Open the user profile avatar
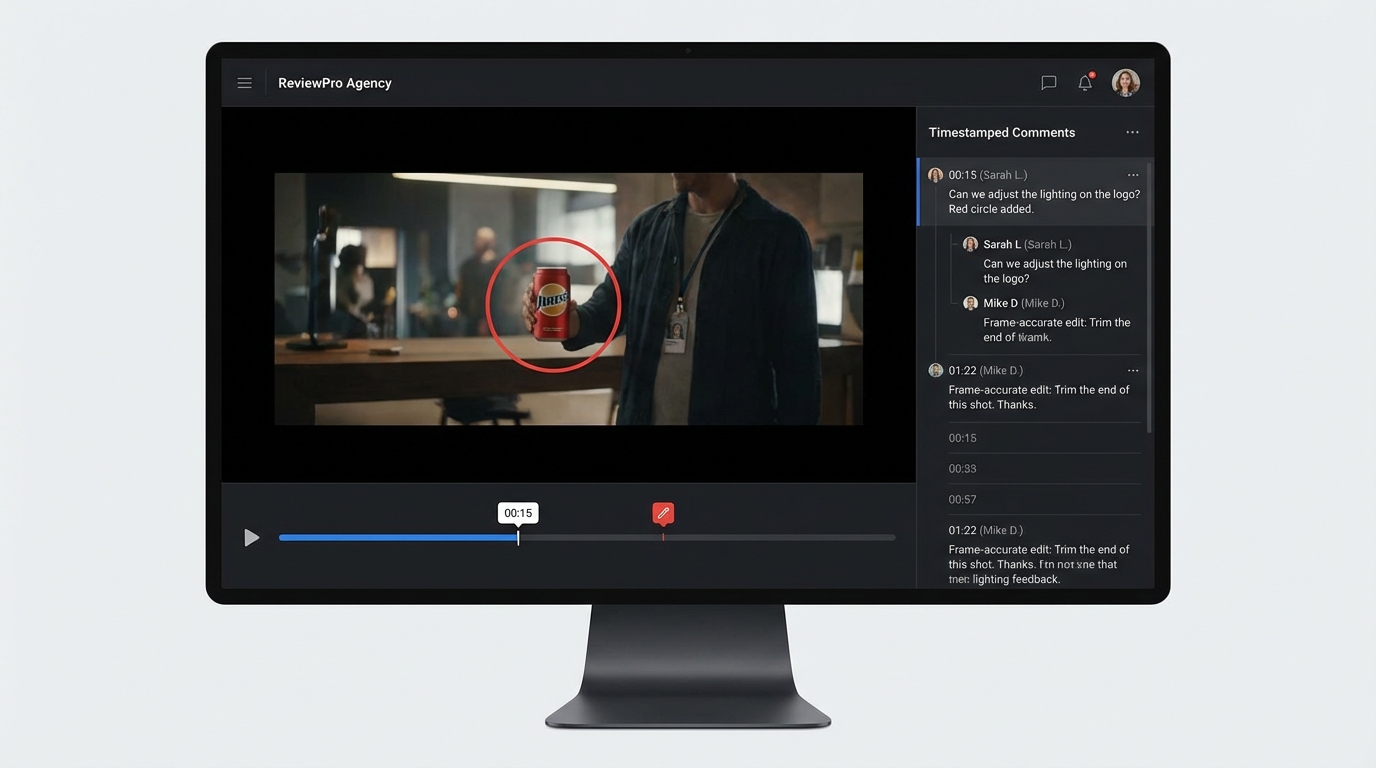 pyautogui.click(x=1126, y=83)
